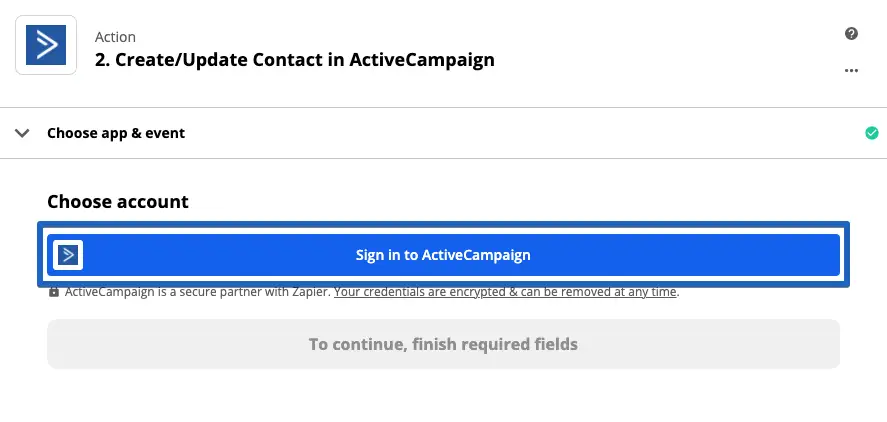Open the "Your credentials are encrypted" link
This screenshot has width=887, height=422.
coord(506,292)
